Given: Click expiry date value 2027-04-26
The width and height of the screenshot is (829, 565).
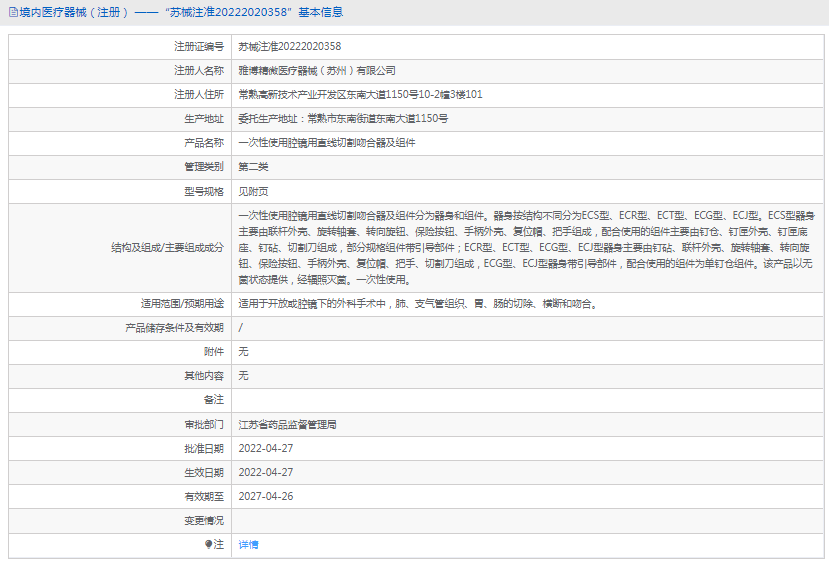Looking at the screenshot, I should click(x=265, y=496).
